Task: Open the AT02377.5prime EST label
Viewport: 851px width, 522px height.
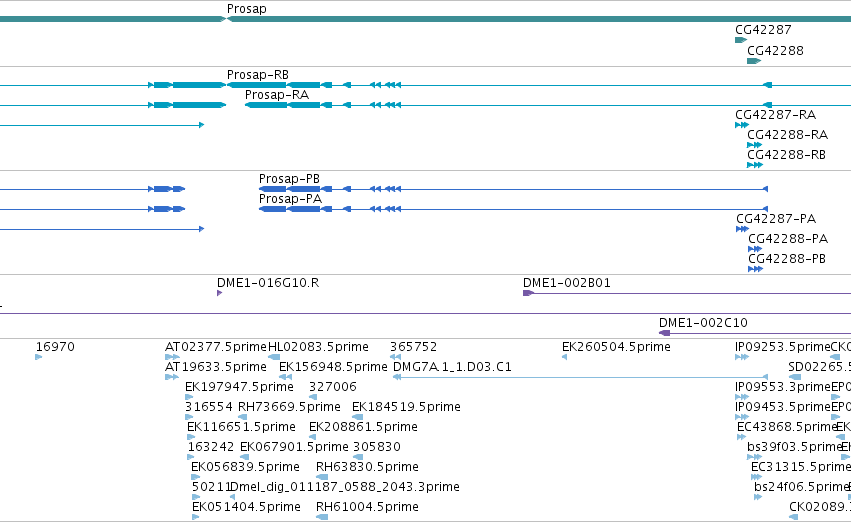Action: (216, 347)
